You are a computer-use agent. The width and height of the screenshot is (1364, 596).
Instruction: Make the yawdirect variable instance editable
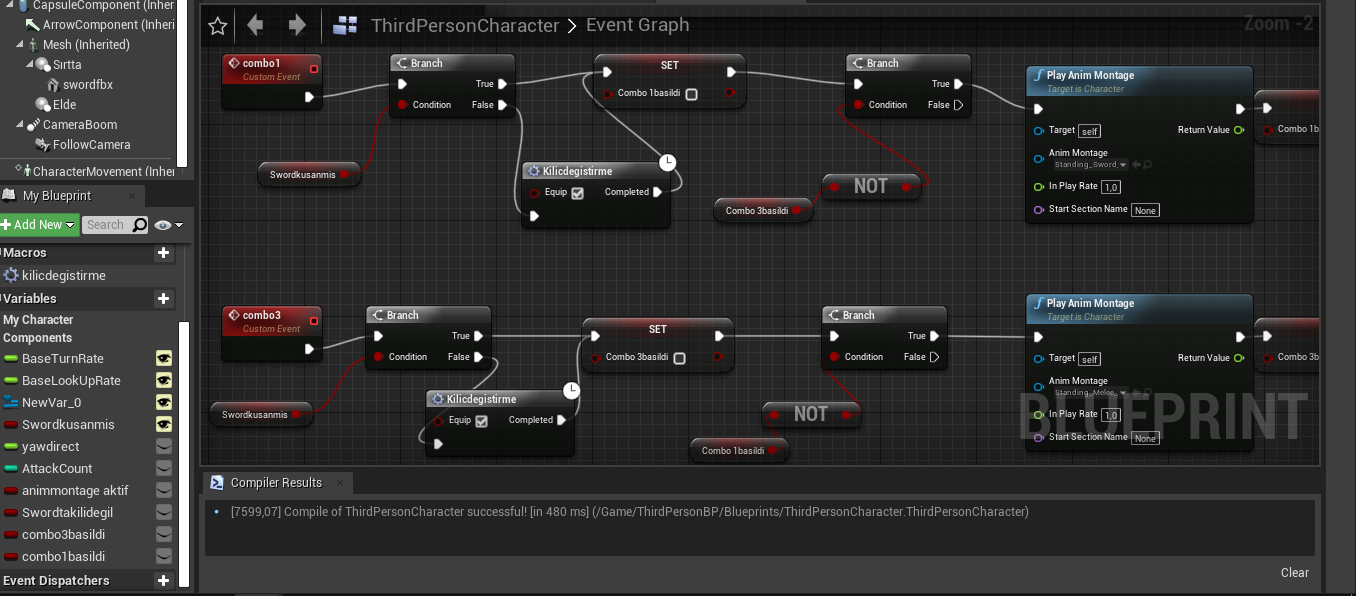[x=165, y=446]
